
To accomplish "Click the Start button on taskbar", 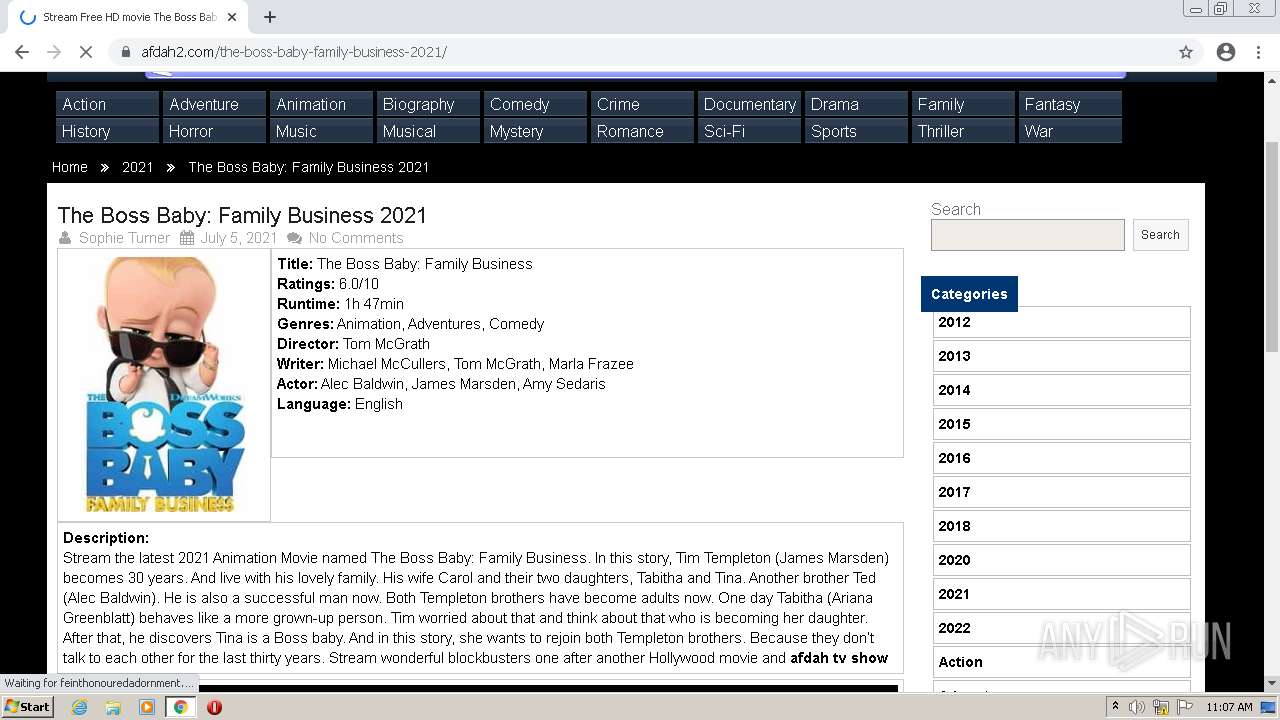I will [x=27, y=707].
